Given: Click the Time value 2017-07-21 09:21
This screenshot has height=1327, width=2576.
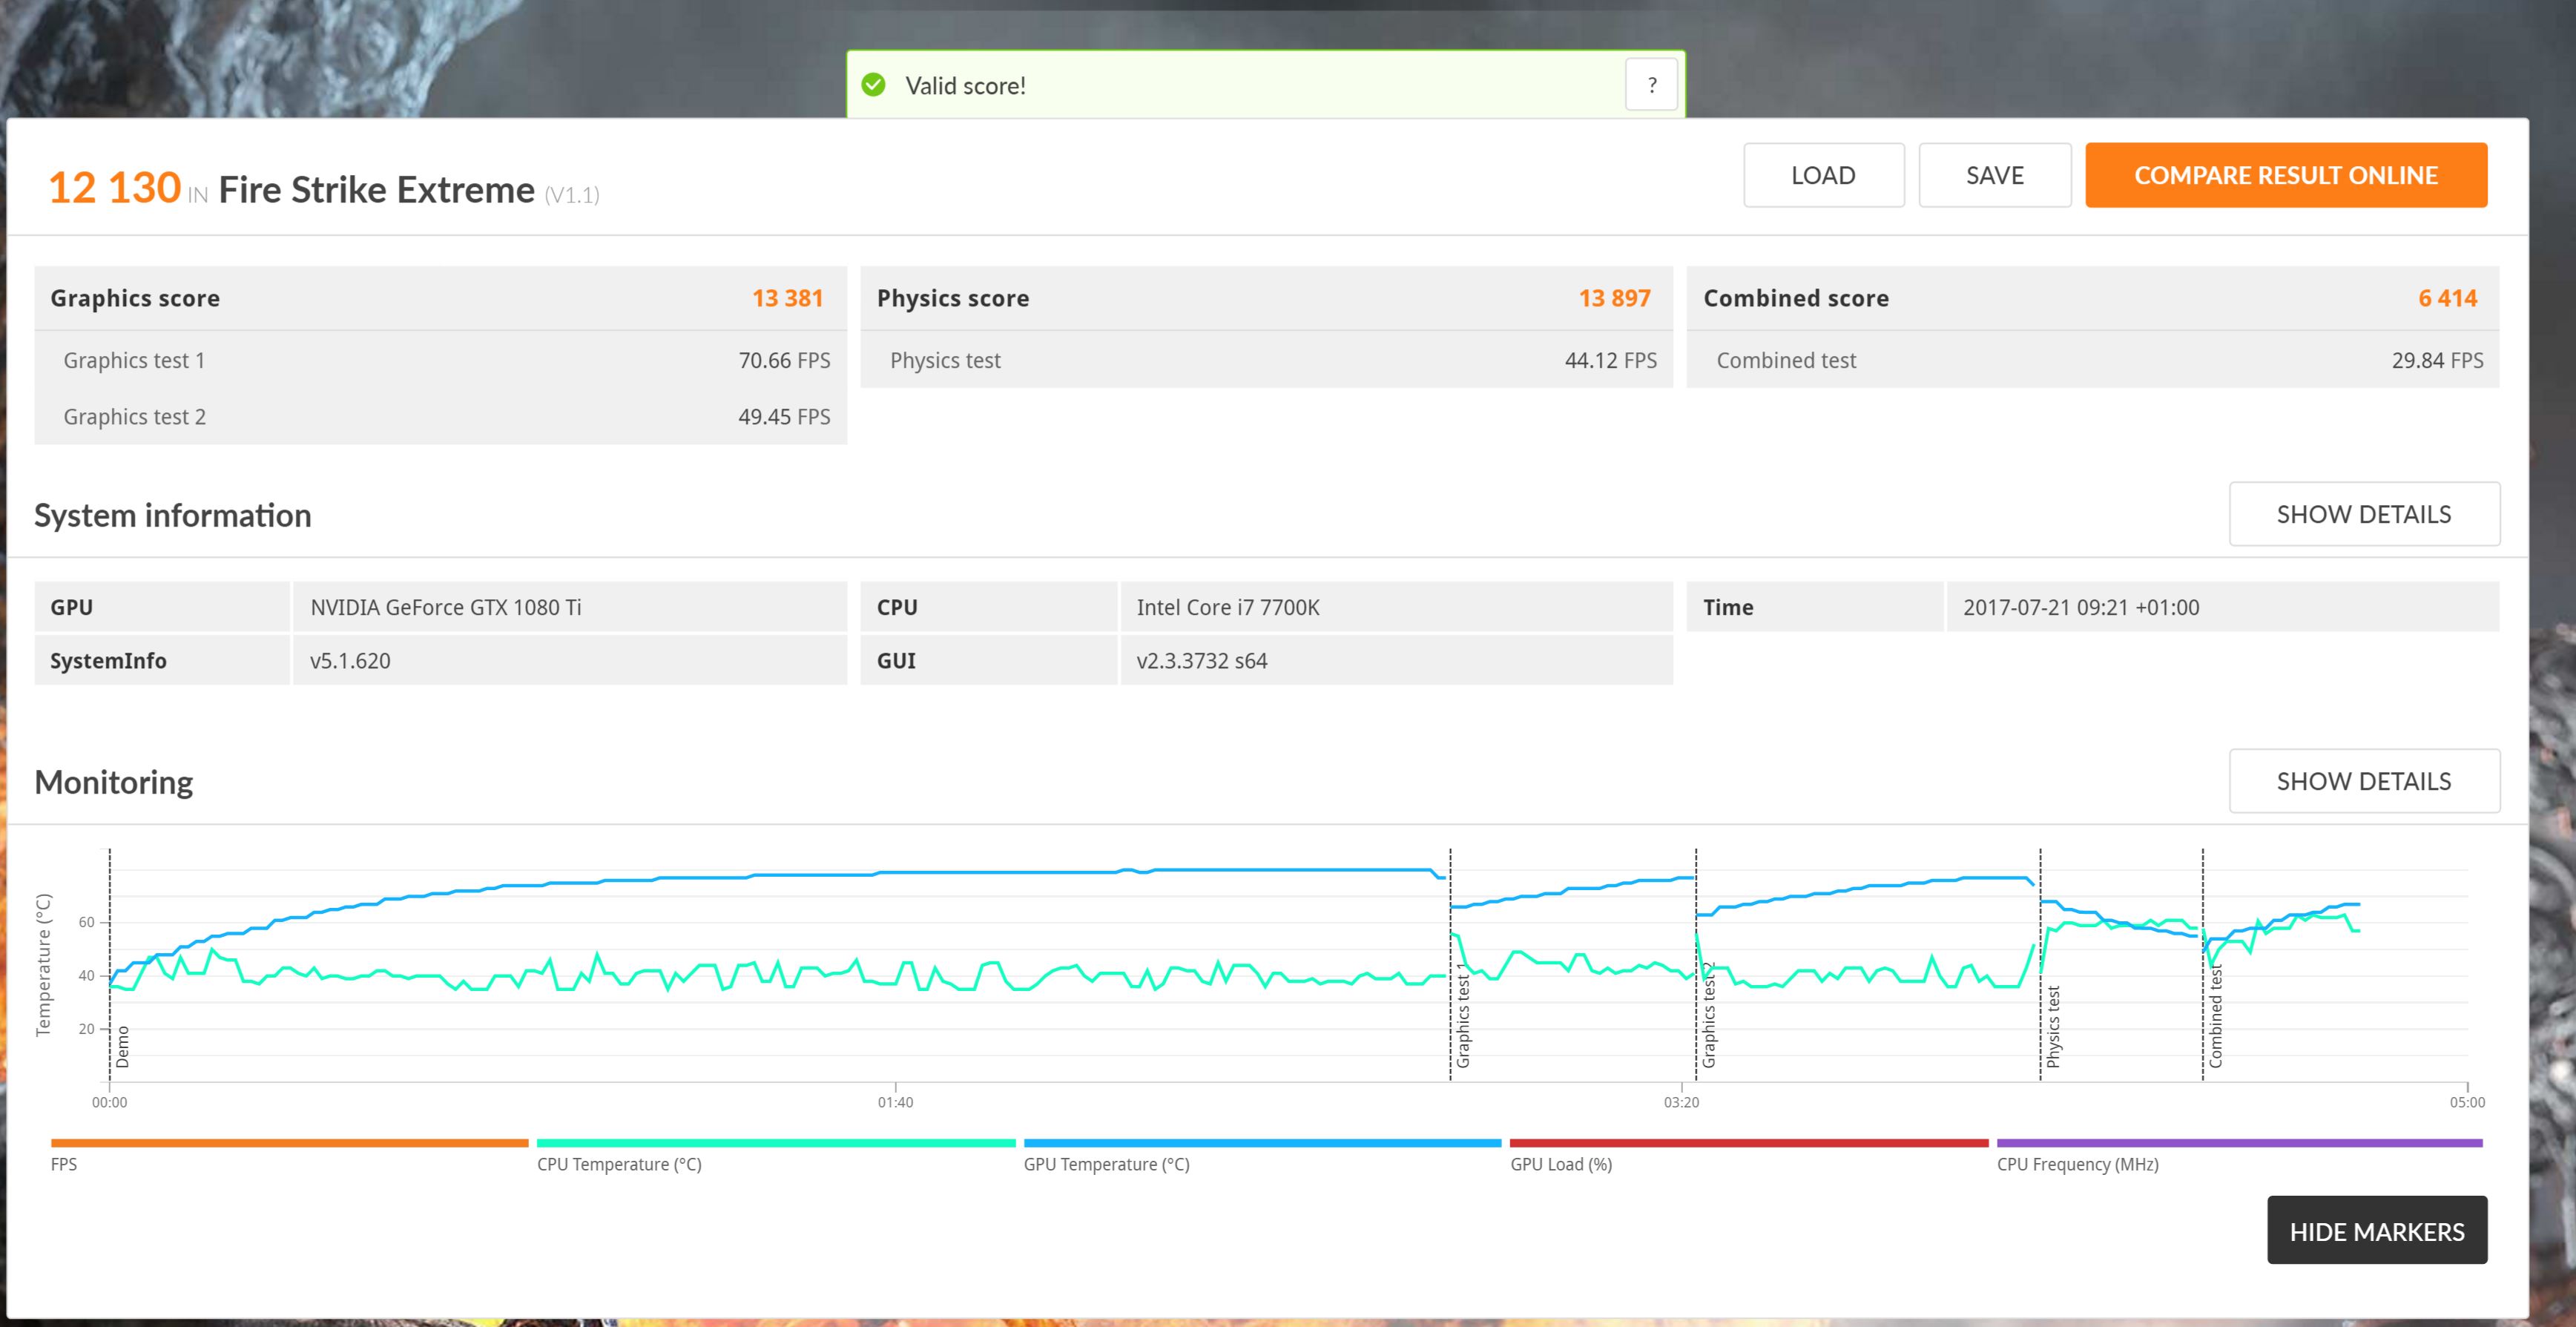Looking at the screenshot, I should (2222, 607).
